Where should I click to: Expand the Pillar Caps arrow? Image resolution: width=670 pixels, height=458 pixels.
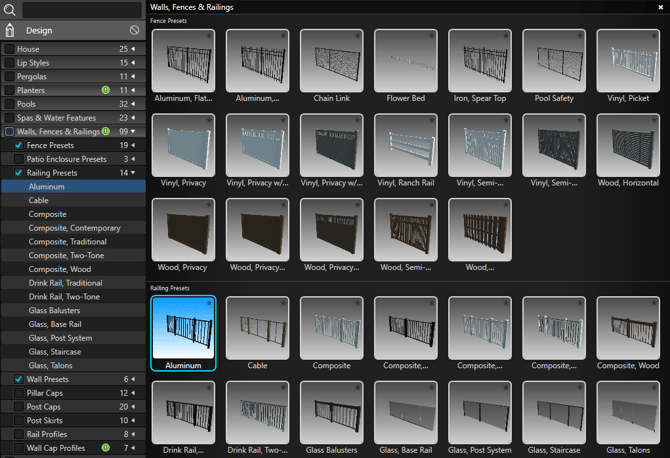(133, 393)
